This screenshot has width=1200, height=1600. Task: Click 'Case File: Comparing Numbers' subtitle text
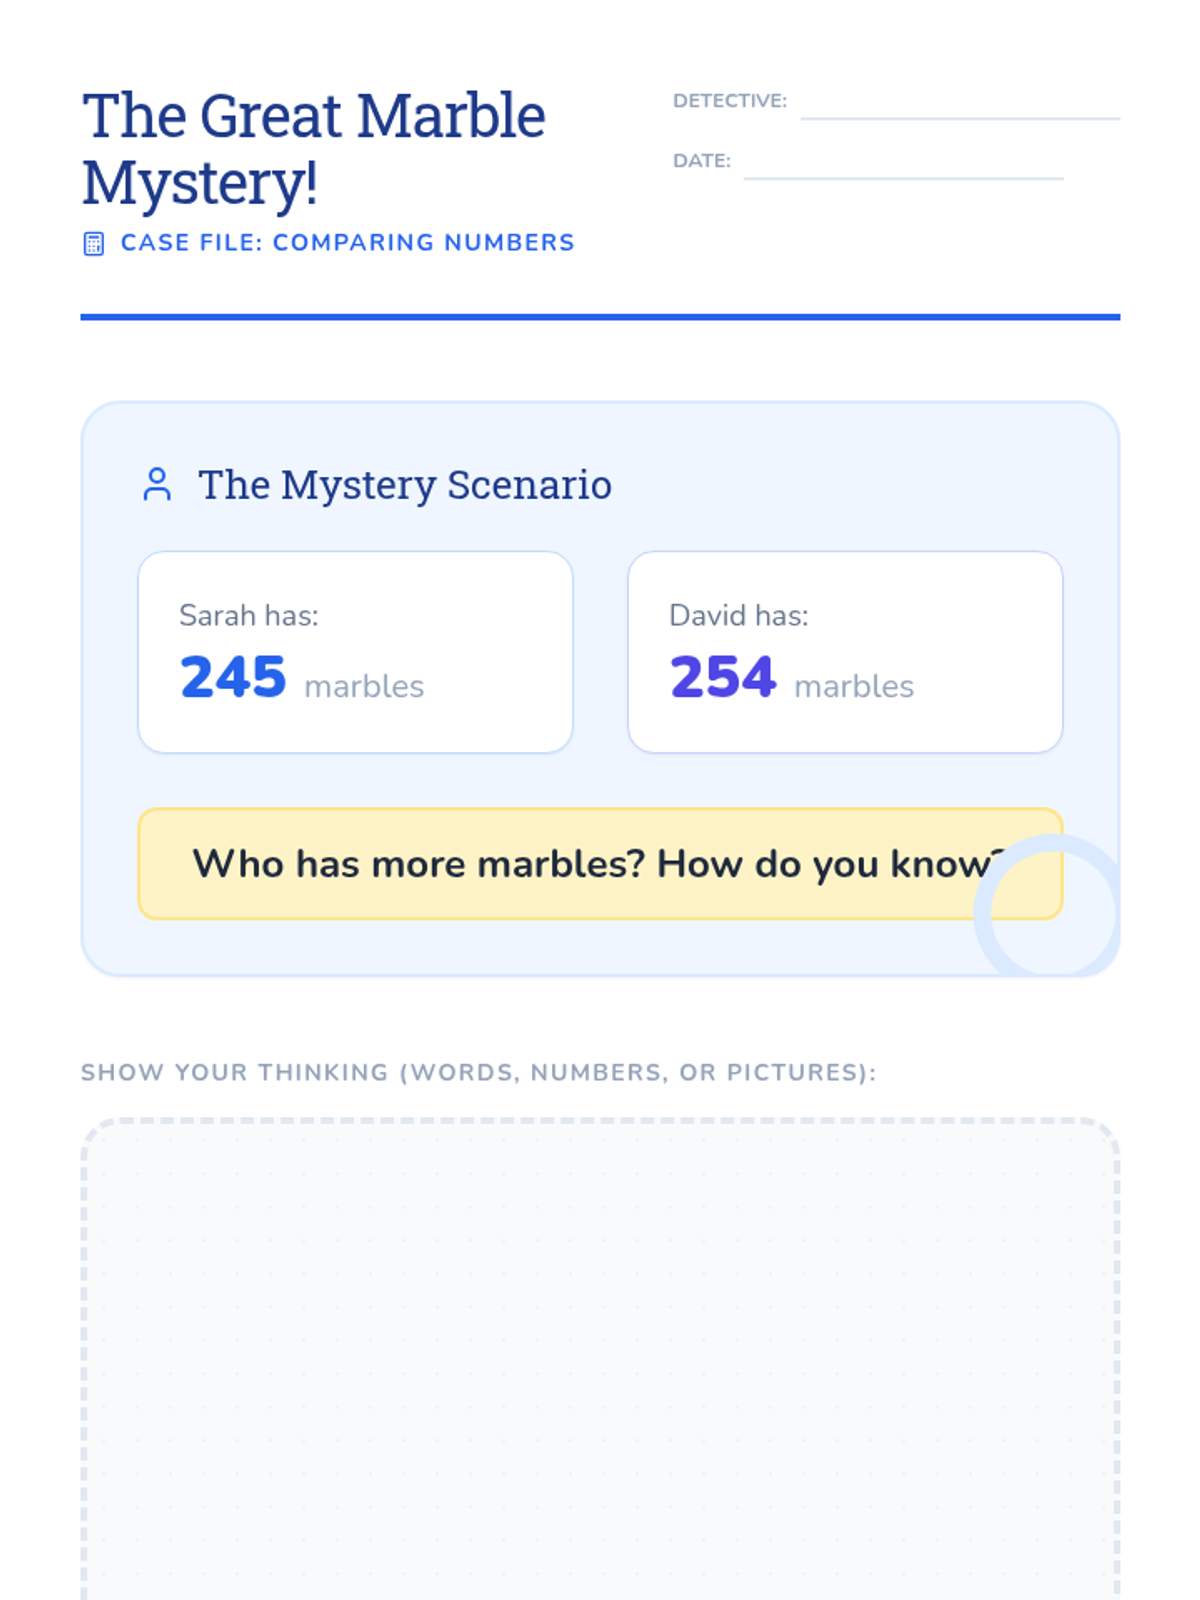[x=347, y=243]
